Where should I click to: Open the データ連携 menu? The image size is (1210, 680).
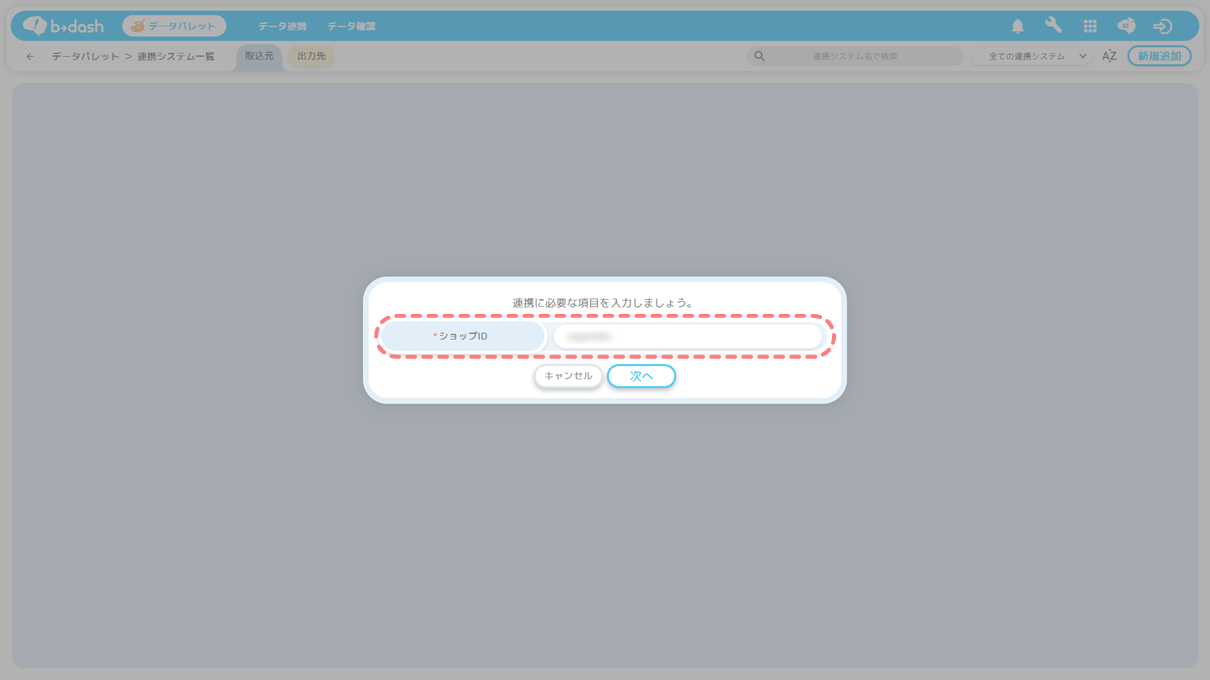tap(282, 26)
